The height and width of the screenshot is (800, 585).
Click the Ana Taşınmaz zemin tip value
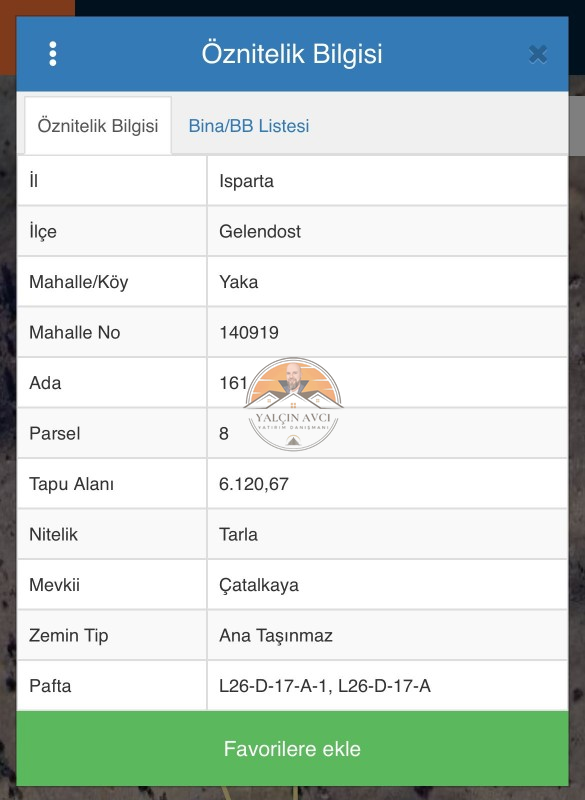click(276, 636)
